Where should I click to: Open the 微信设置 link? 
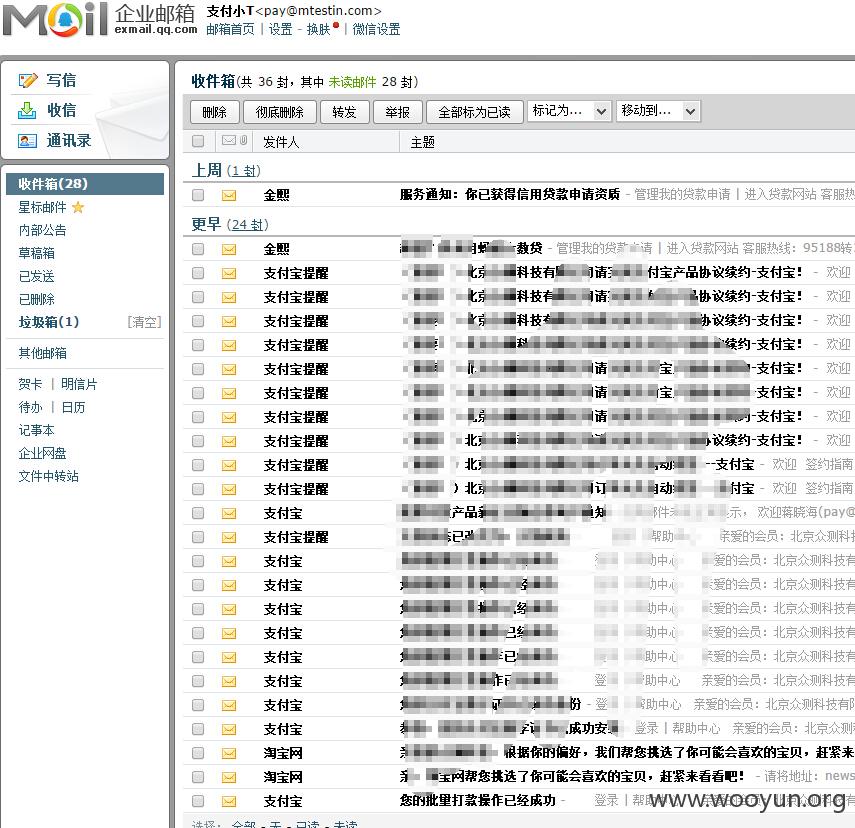376,29
